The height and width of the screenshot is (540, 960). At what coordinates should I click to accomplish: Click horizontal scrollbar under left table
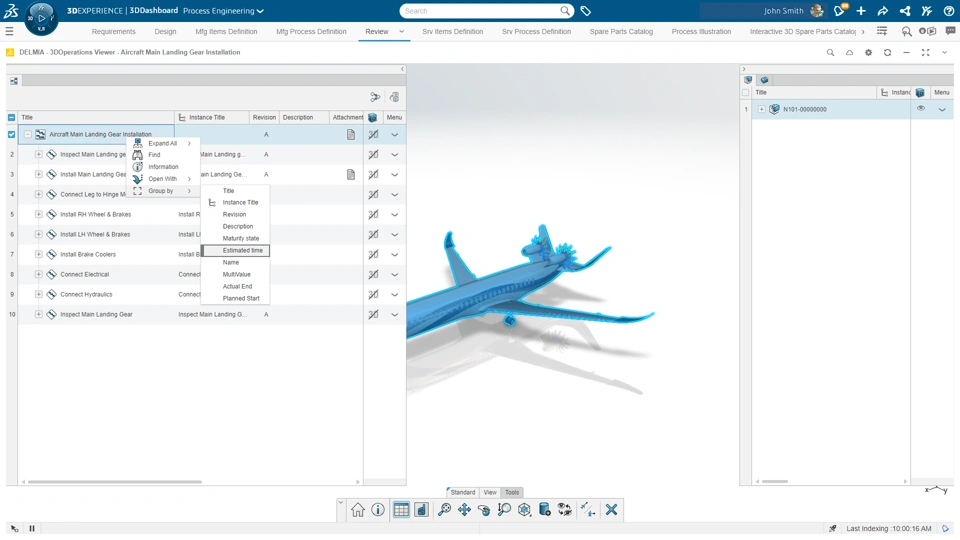coord(115,482)
